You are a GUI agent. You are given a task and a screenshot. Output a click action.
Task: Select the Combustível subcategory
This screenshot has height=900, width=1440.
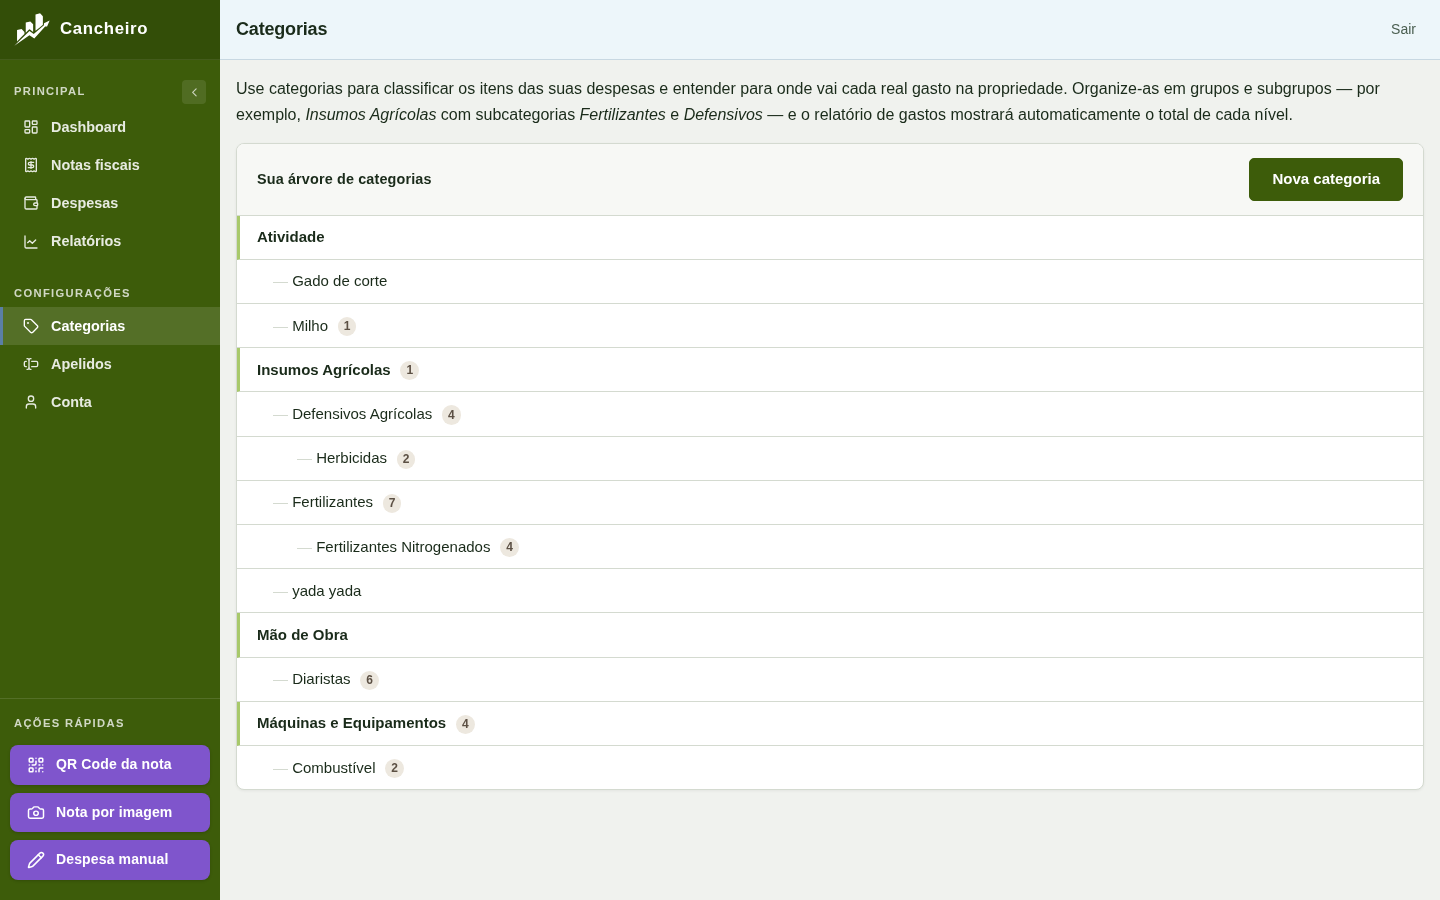point(830,768)
